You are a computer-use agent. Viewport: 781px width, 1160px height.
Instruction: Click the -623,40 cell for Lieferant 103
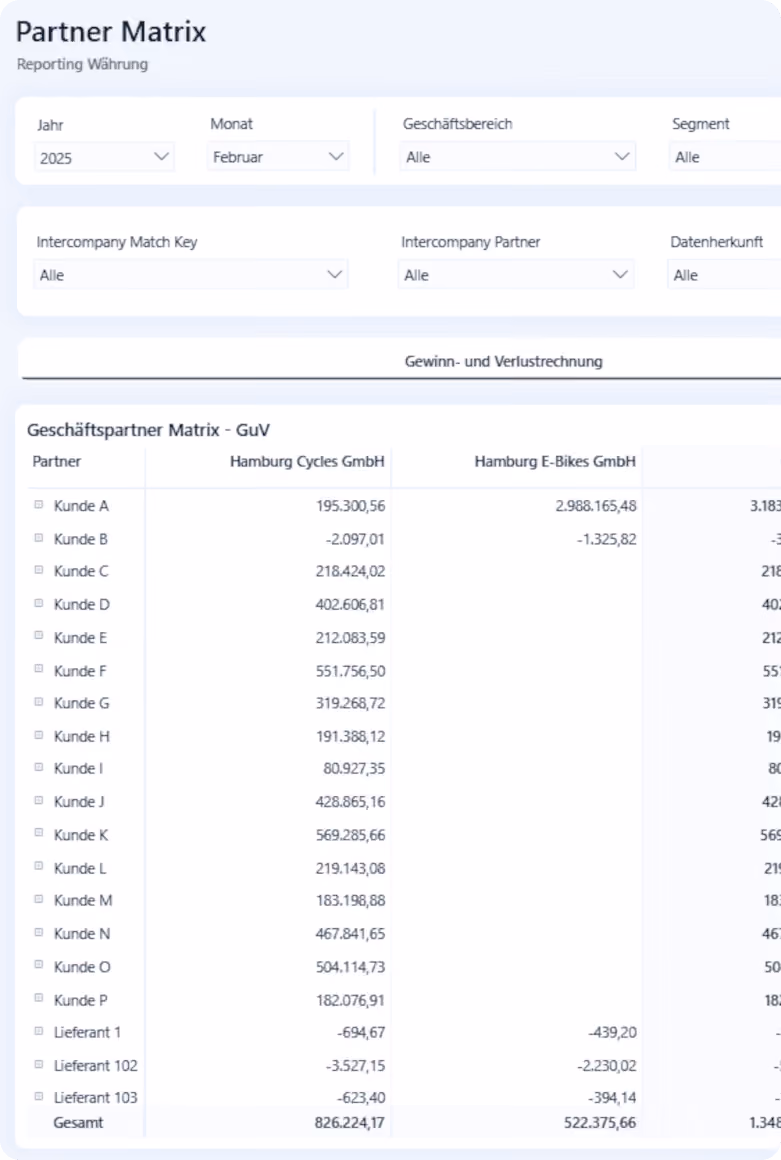[x=361, y=1098]
